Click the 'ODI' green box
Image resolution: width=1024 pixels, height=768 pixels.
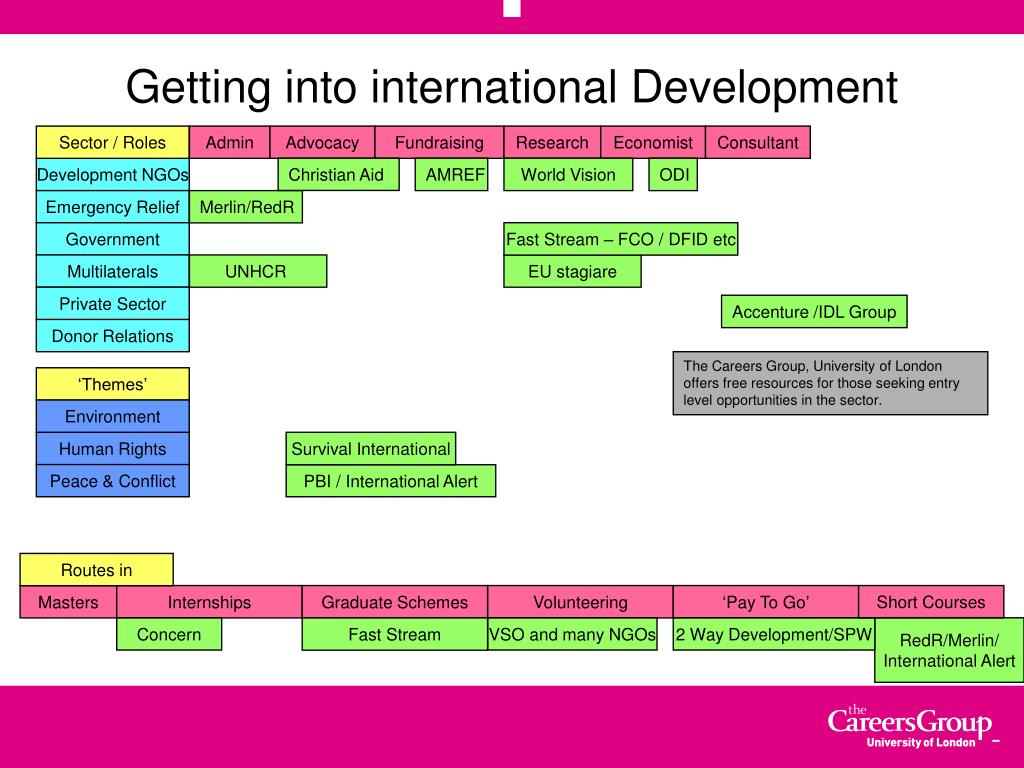point(673,174)
